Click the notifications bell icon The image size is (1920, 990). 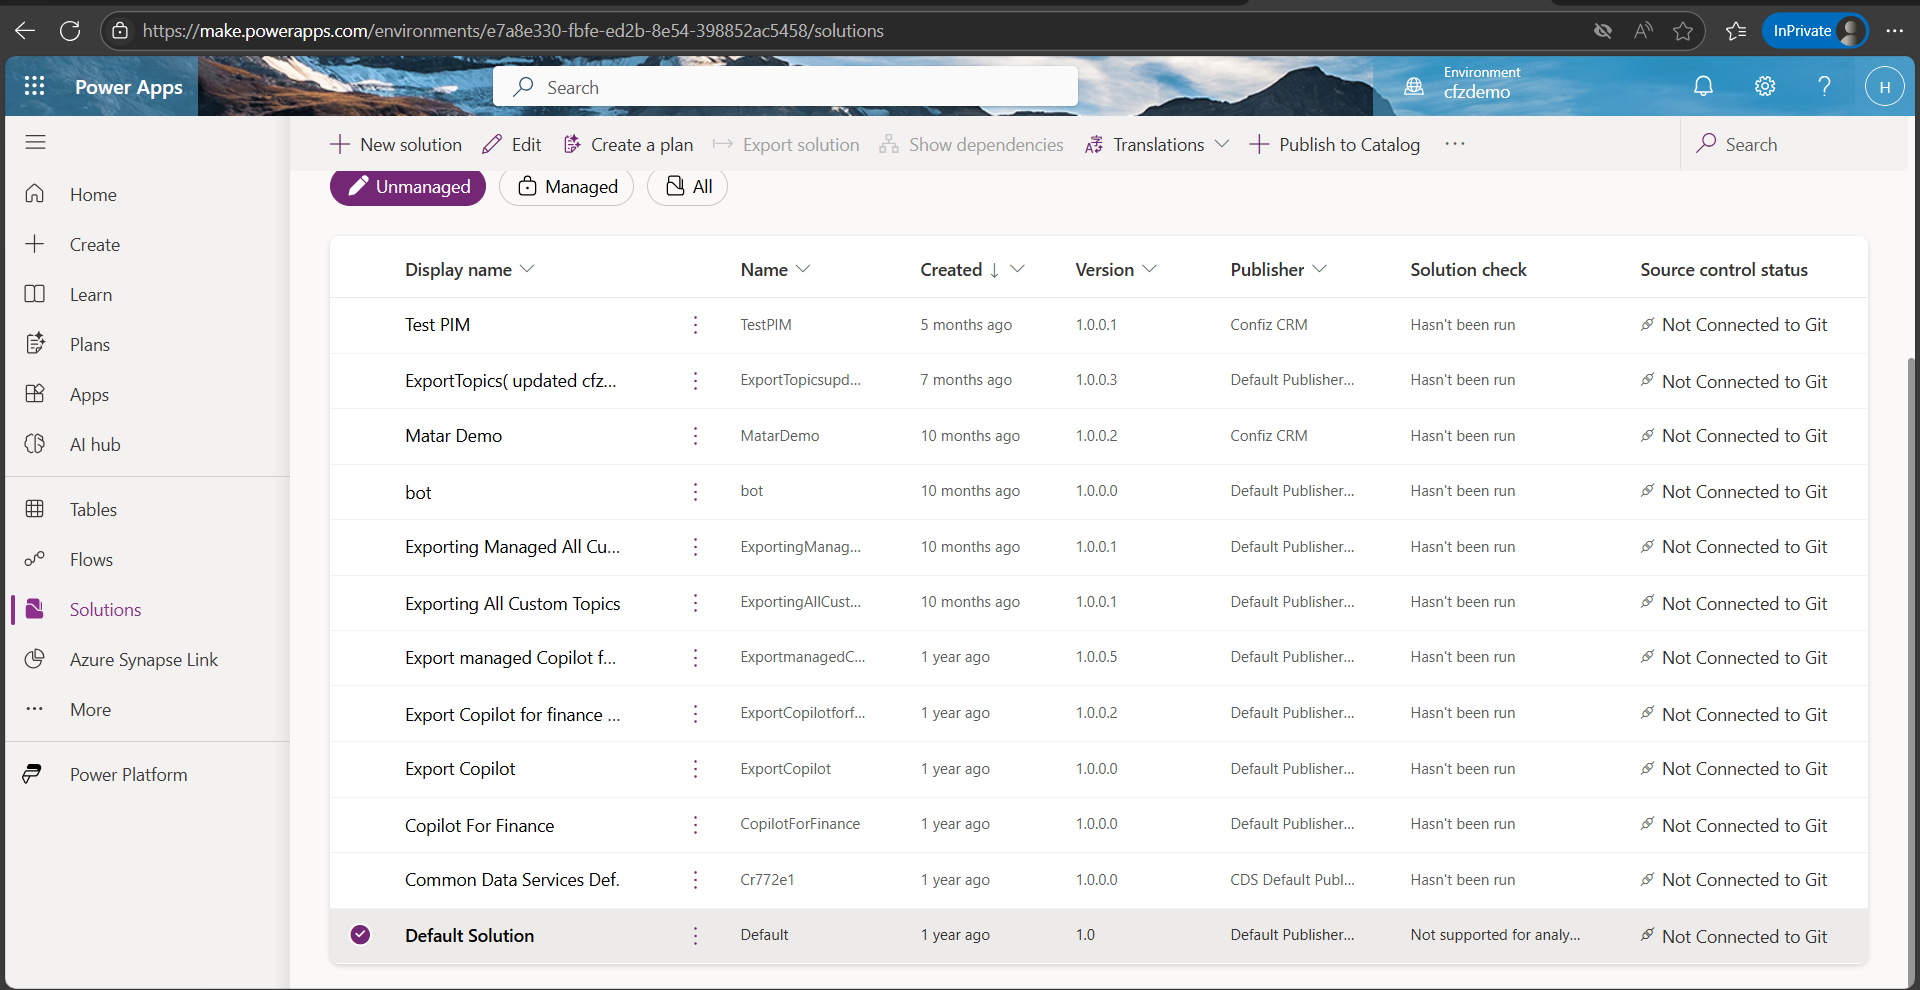1703,87
